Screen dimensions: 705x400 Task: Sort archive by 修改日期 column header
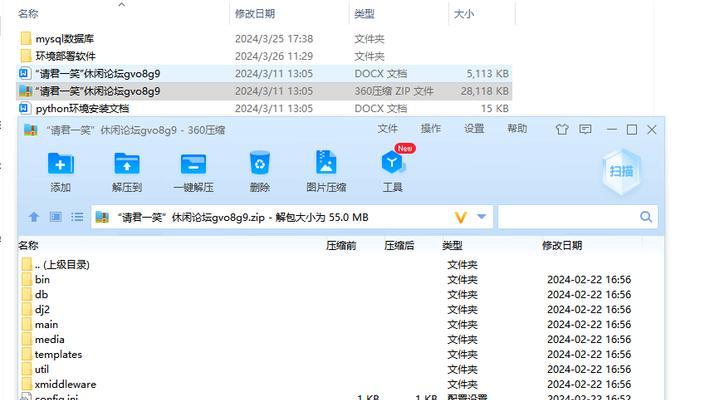(x=562, y=245)
